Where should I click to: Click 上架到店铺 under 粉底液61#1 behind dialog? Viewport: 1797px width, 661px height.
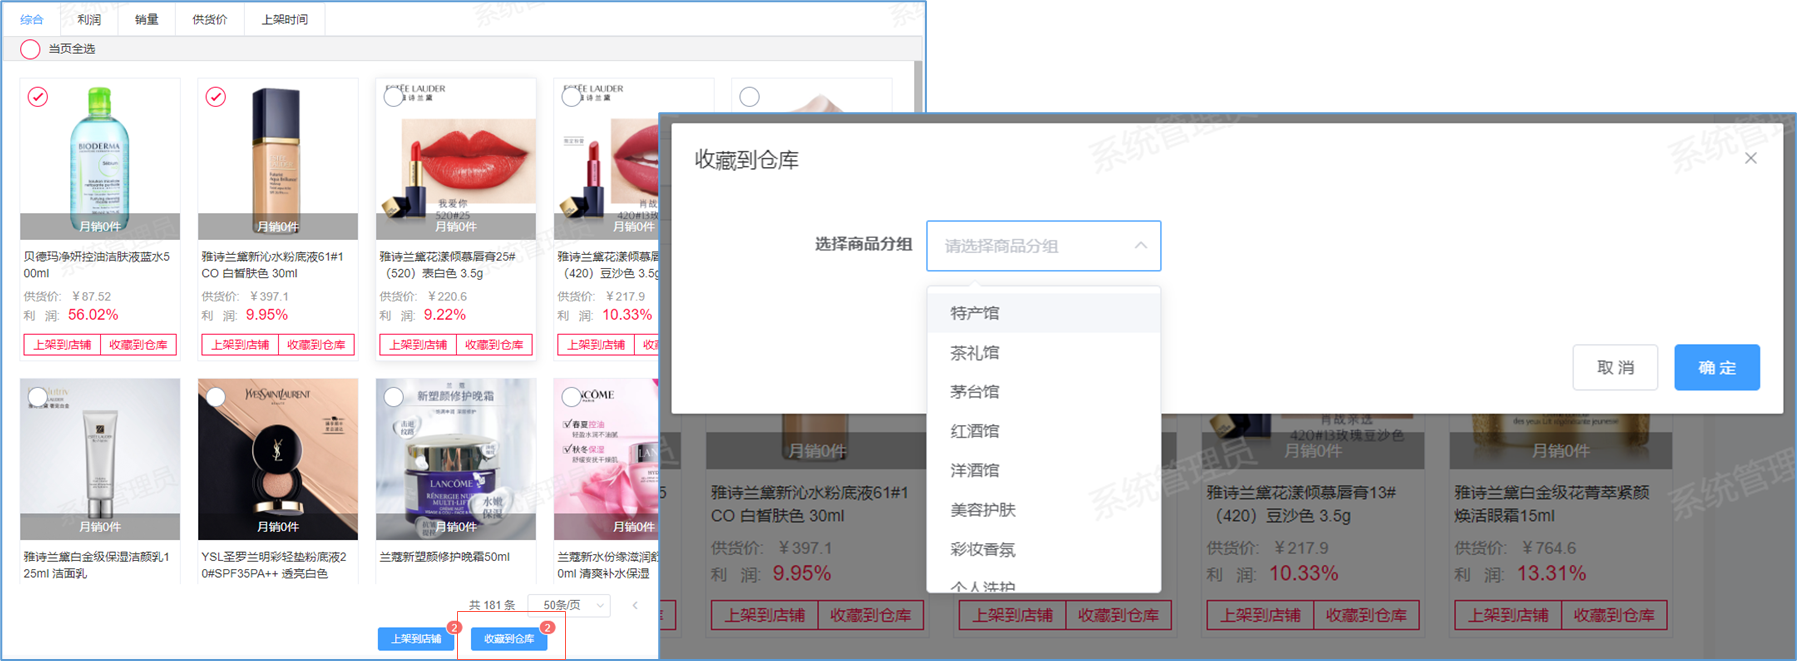coord(764,616)
